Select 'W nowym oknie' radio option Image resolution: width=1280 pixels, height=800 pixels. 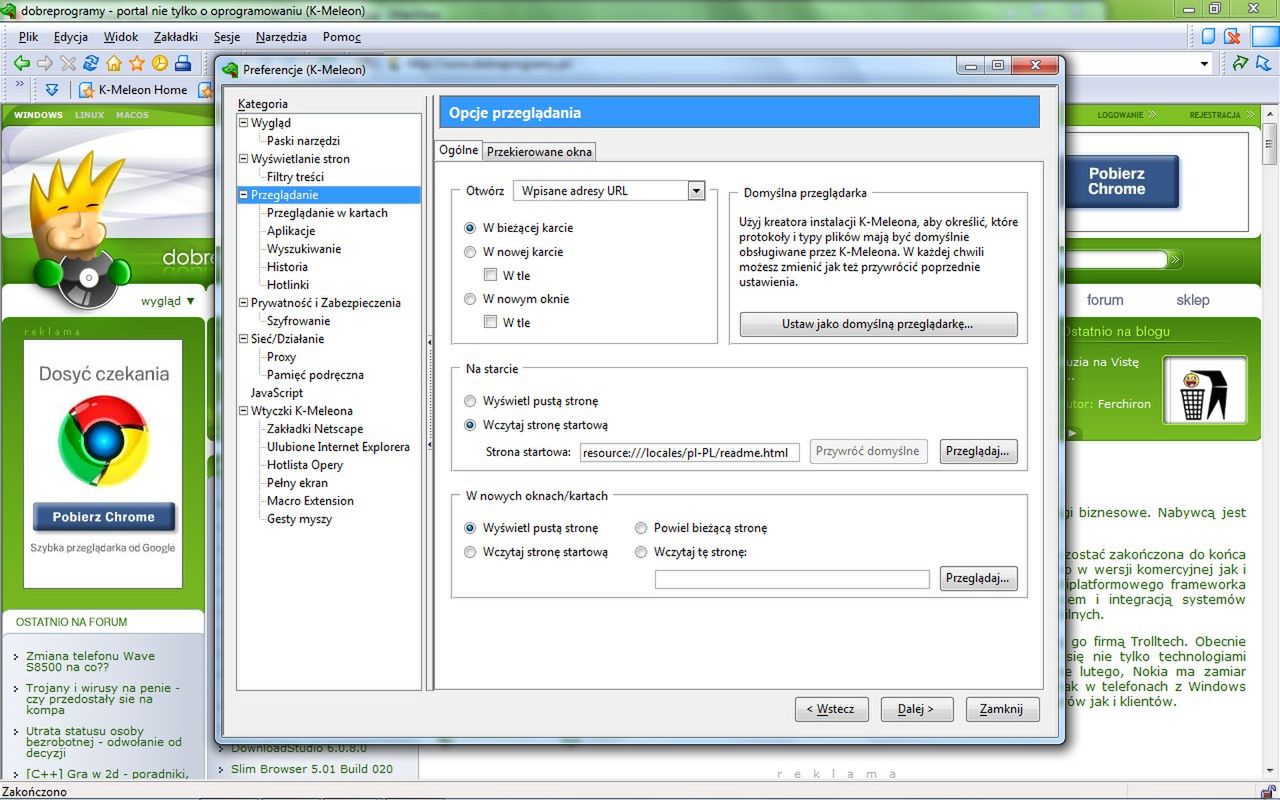tap(470, 299)
